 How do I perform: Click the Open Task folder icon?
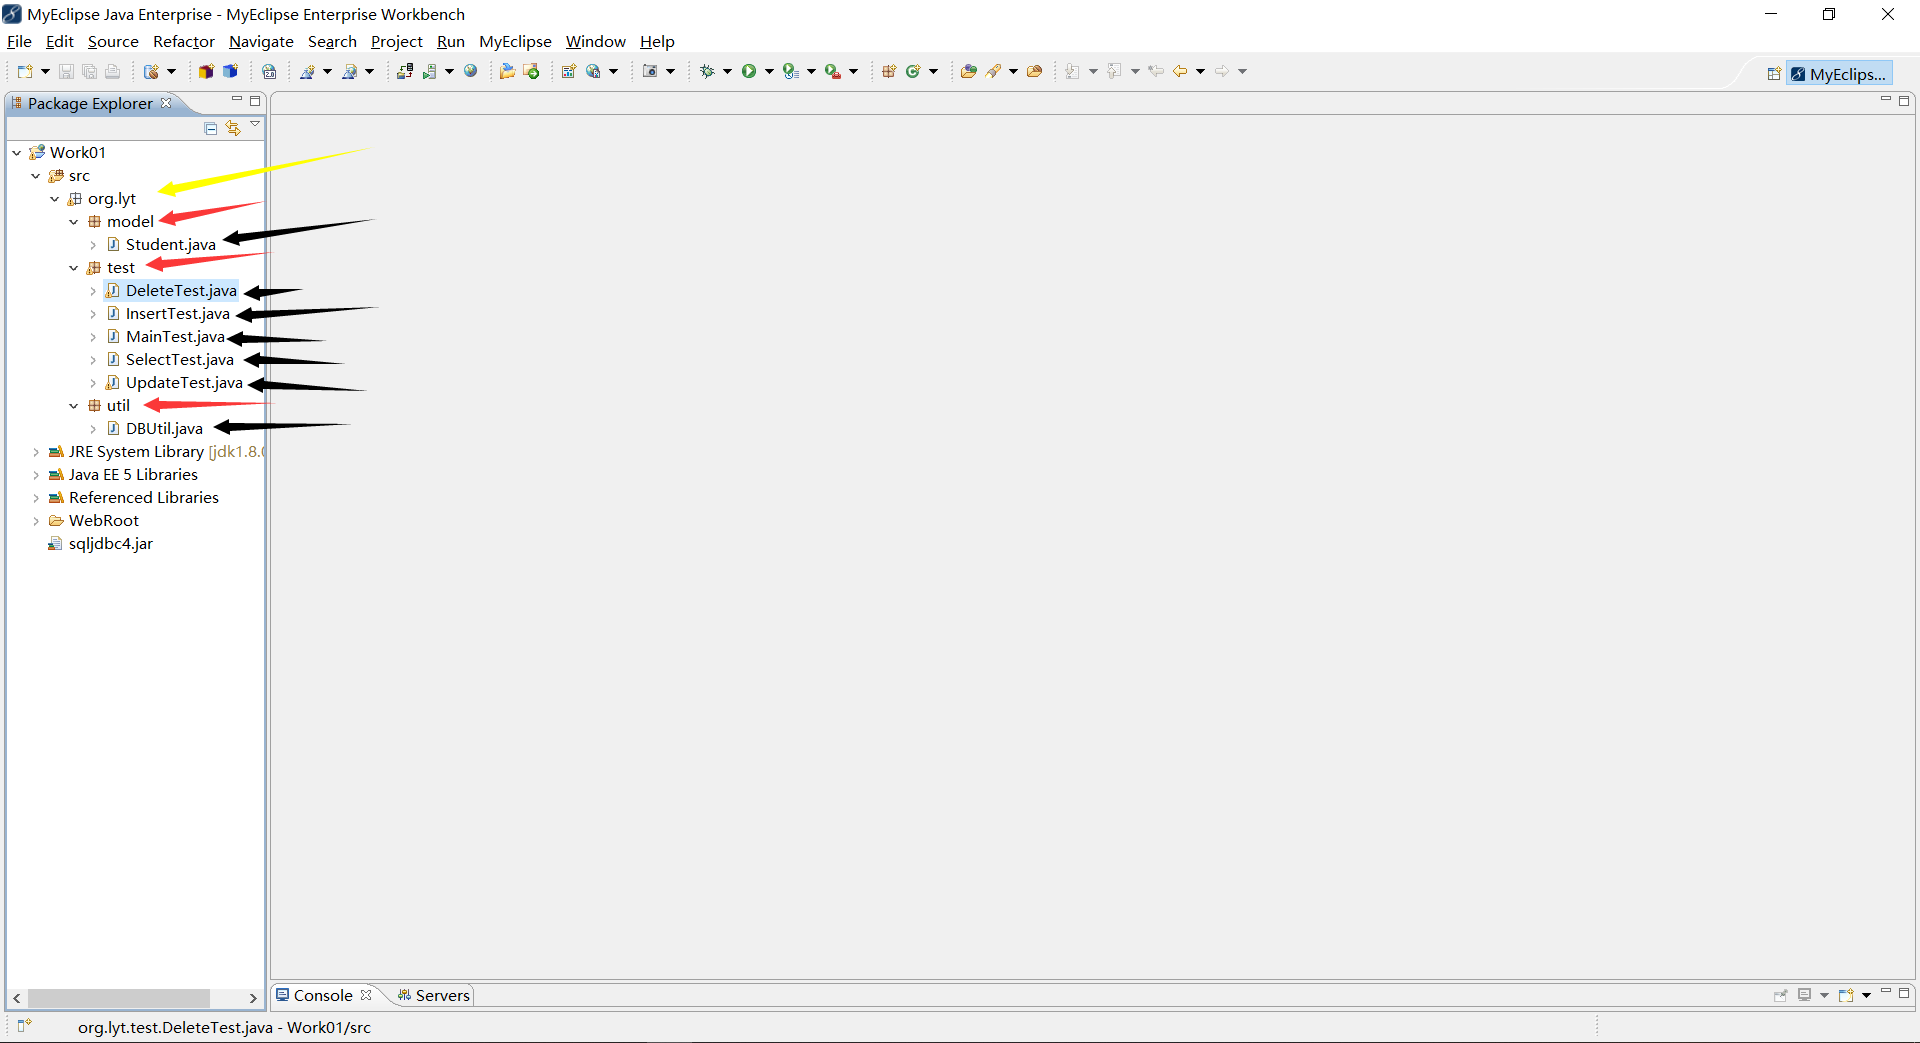[1035, 71]
